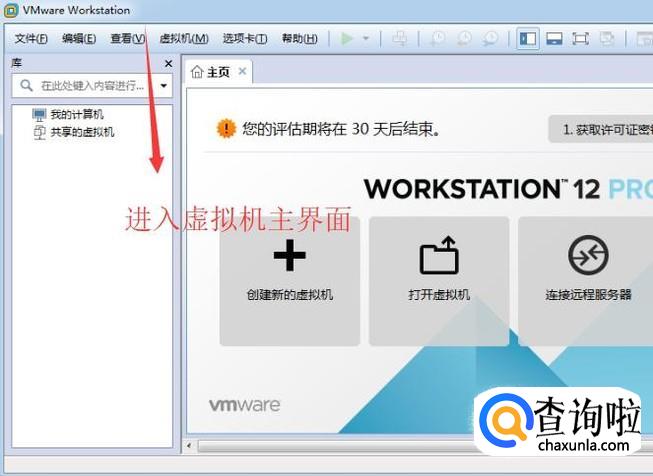Click the library search input field
This screenshot has width=653, height=476.
[x=92, y=86]
